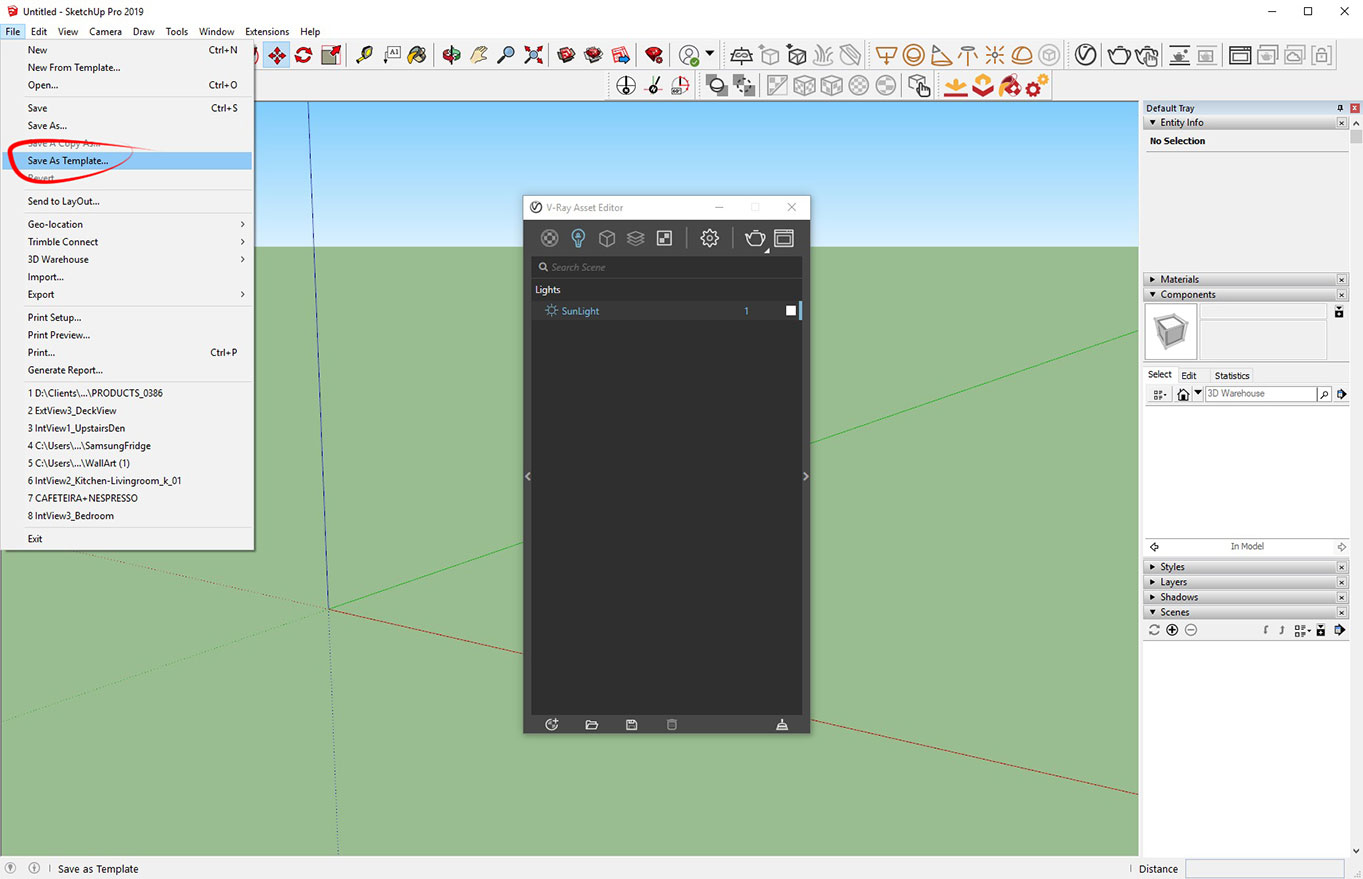Expand Asset Editor left panel arrow
The width and height of the screenshot is (1363, 879).
tap(528, 477)
